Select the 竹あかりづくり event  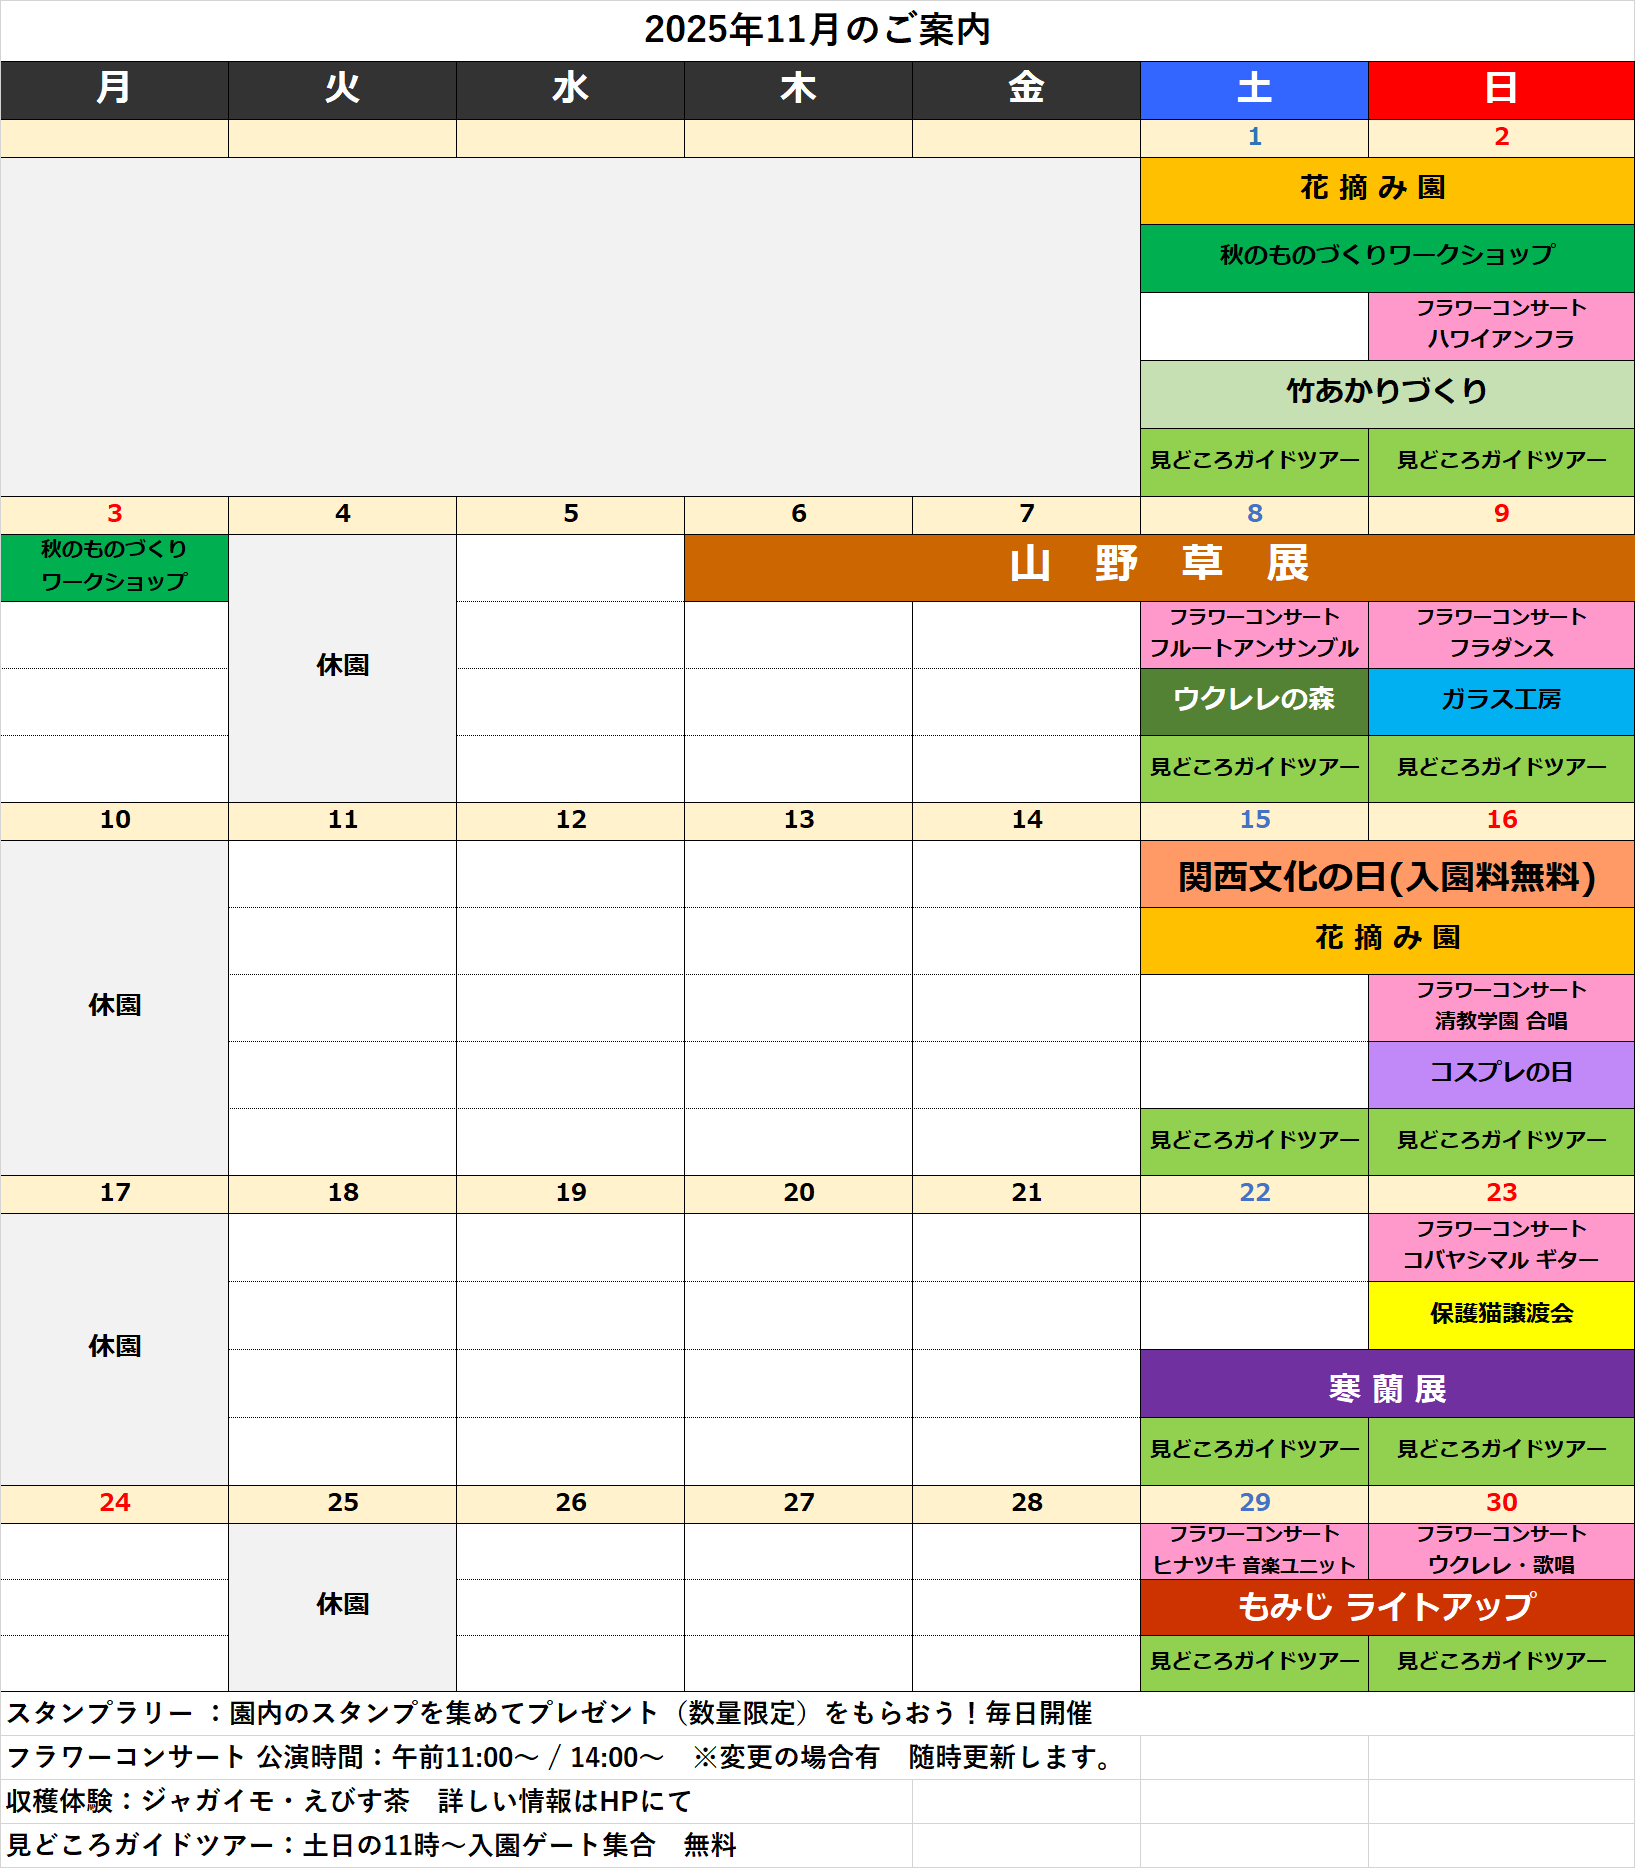coord(1386,393)
